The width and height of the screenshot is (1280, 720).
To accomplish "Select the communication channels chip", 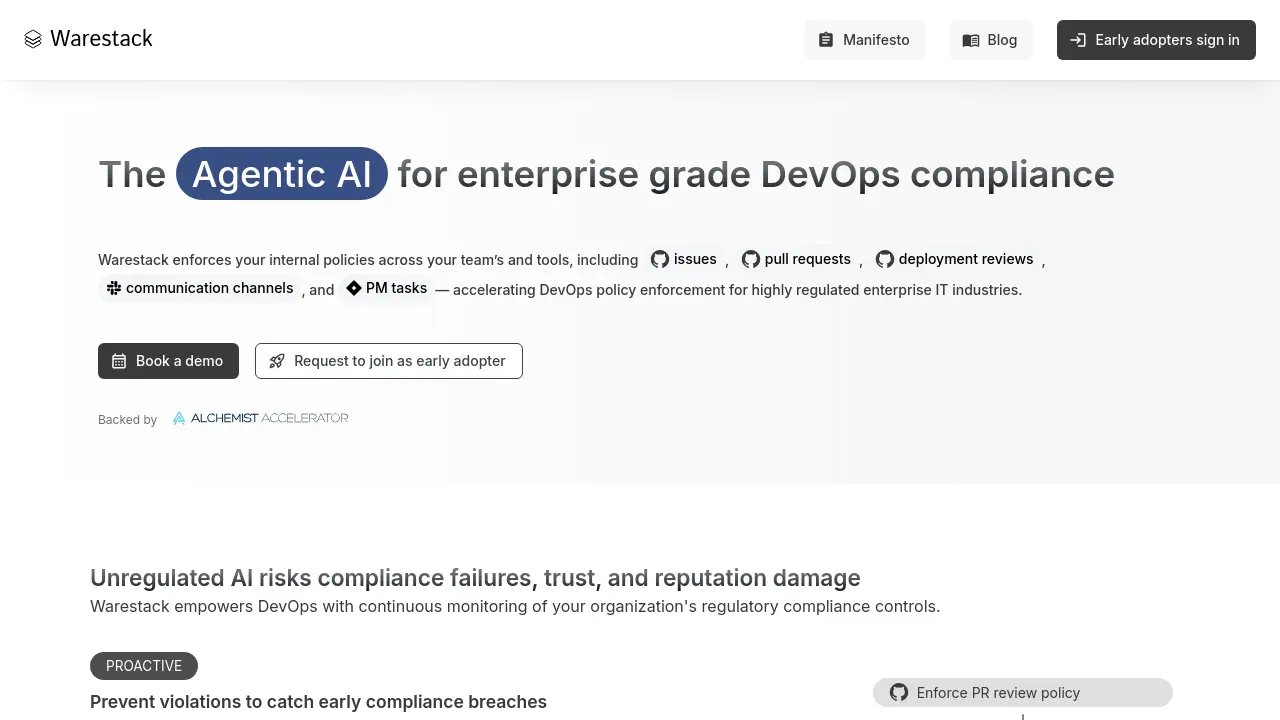I will tap(200, 288).
